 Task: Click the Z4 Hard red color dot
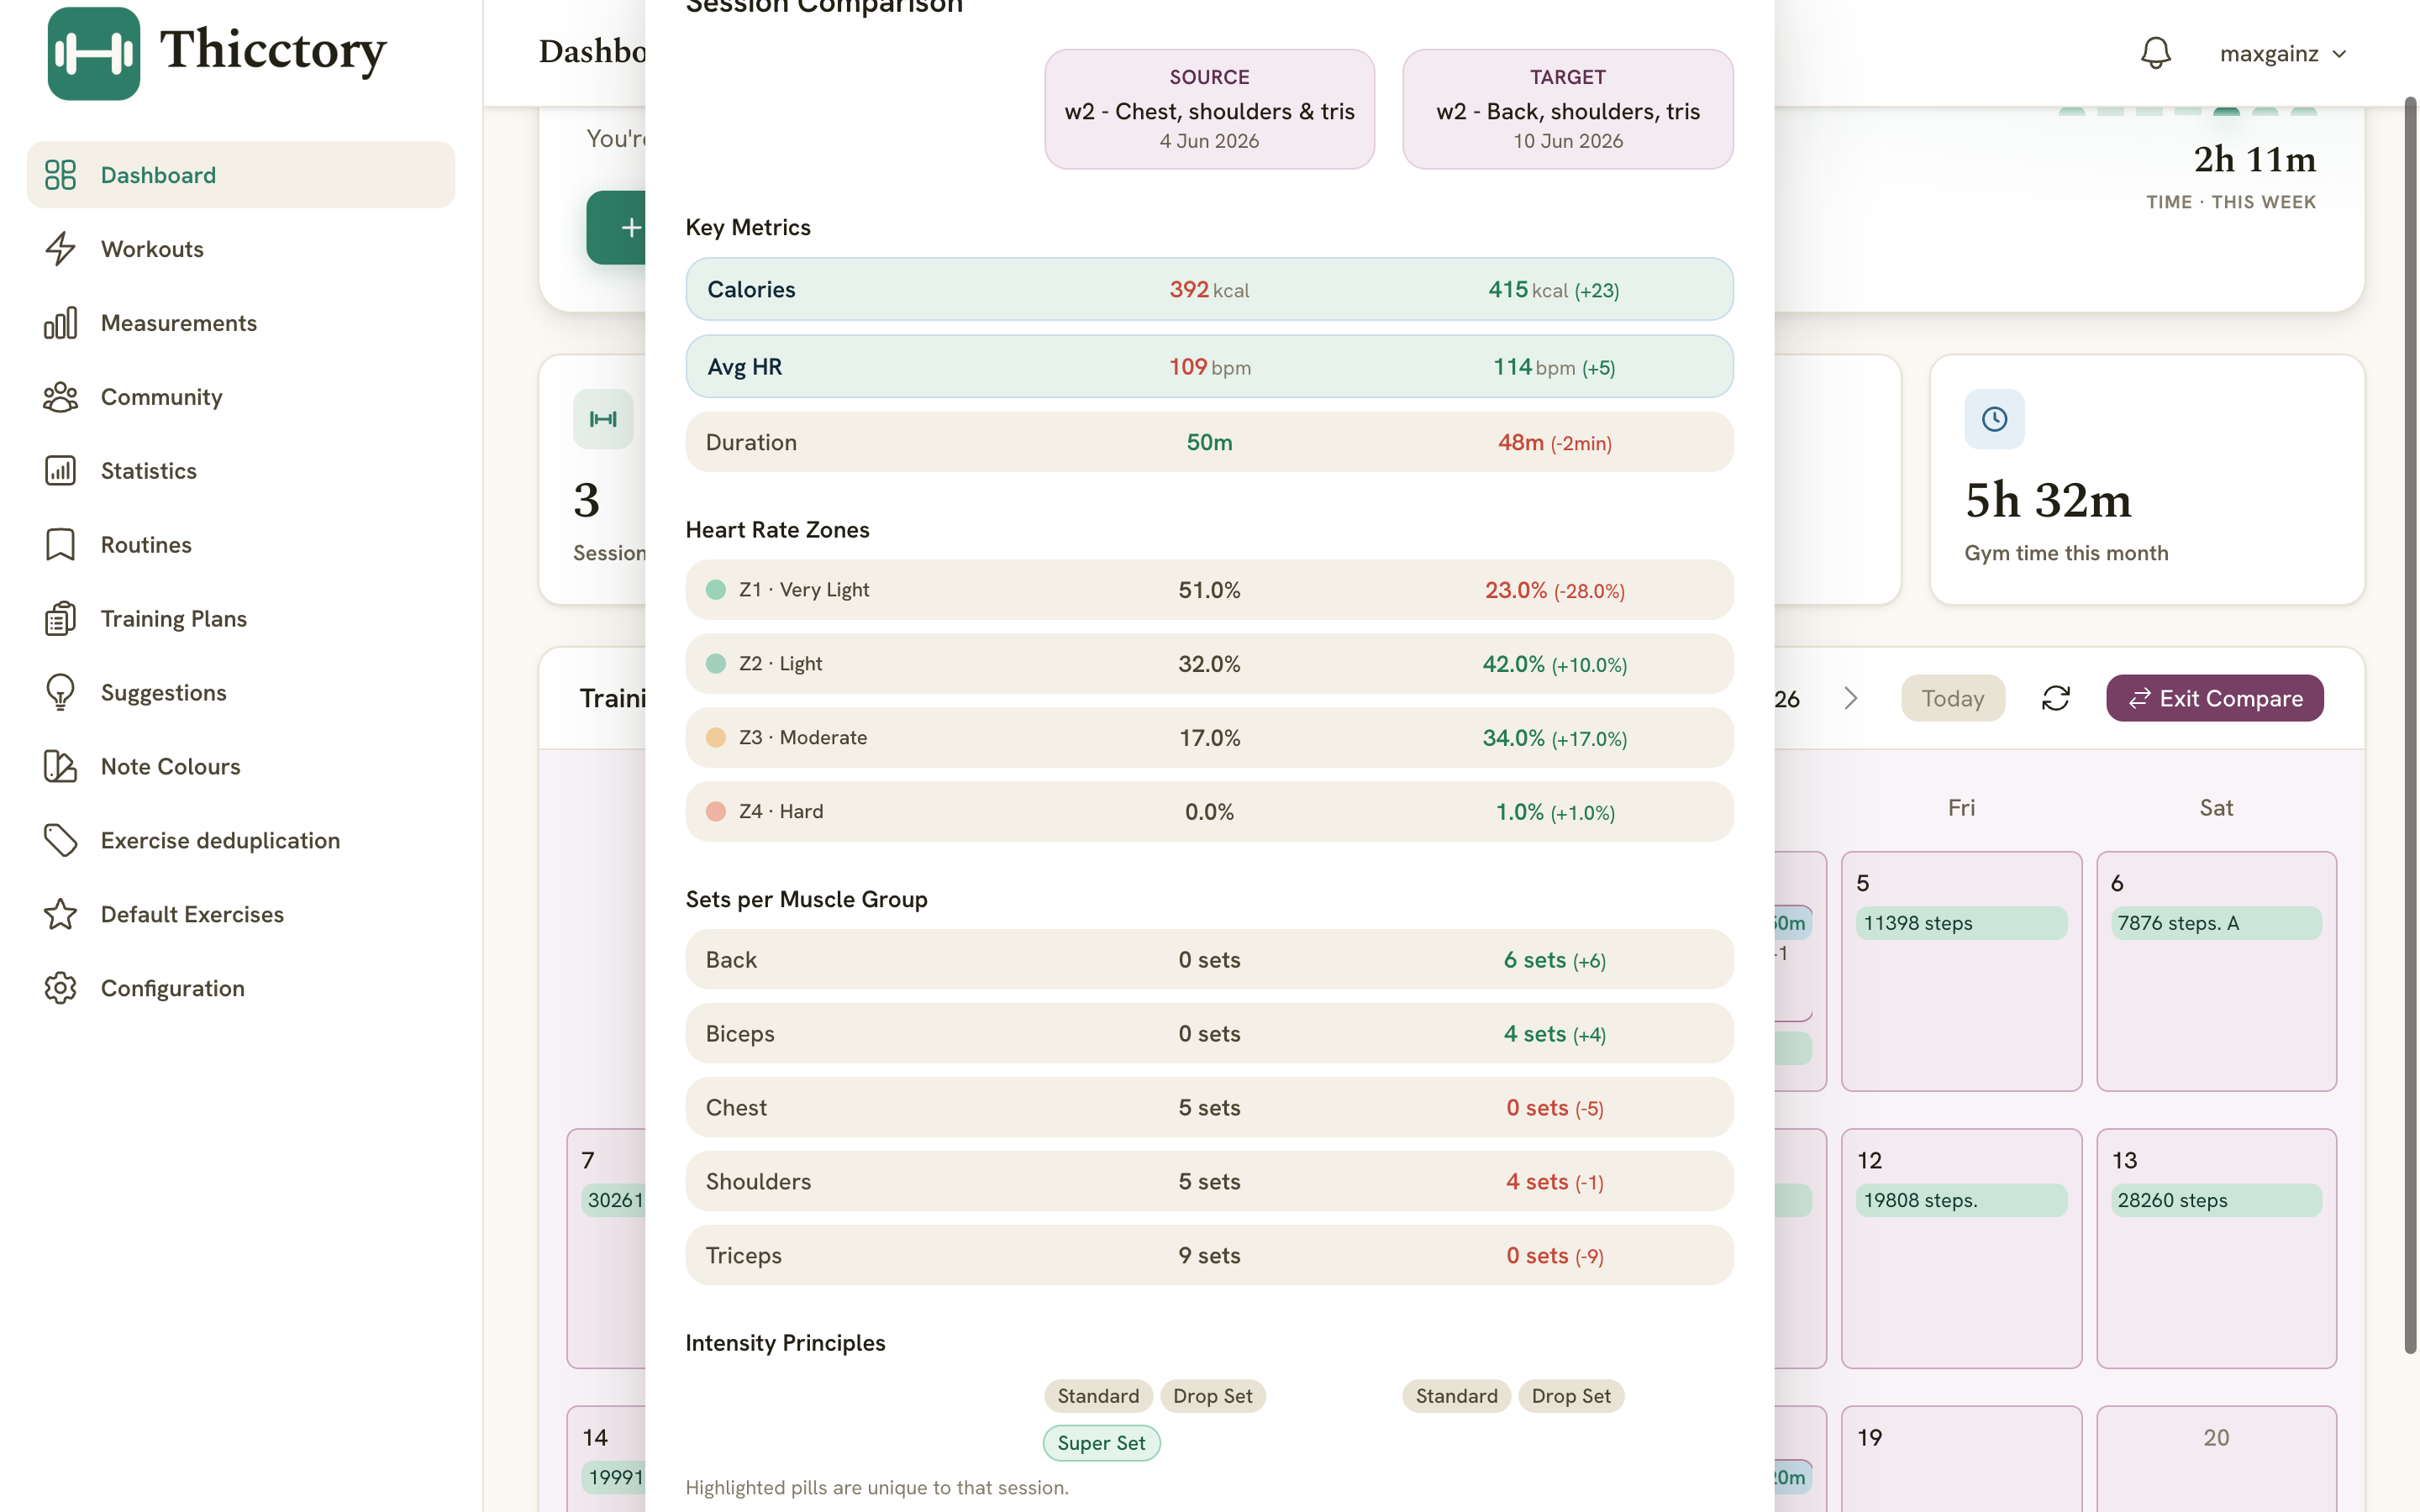[716, 812]
